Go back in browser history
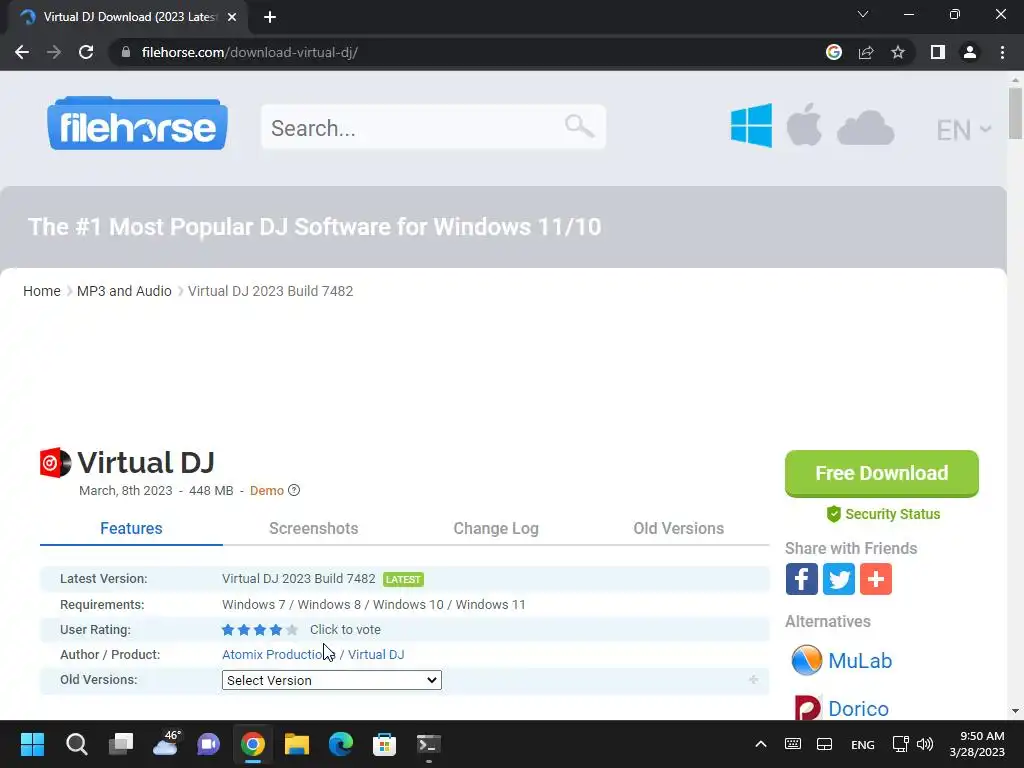Screen dimensions: 1024x768 pyautogui.click(x=22, y=52)
